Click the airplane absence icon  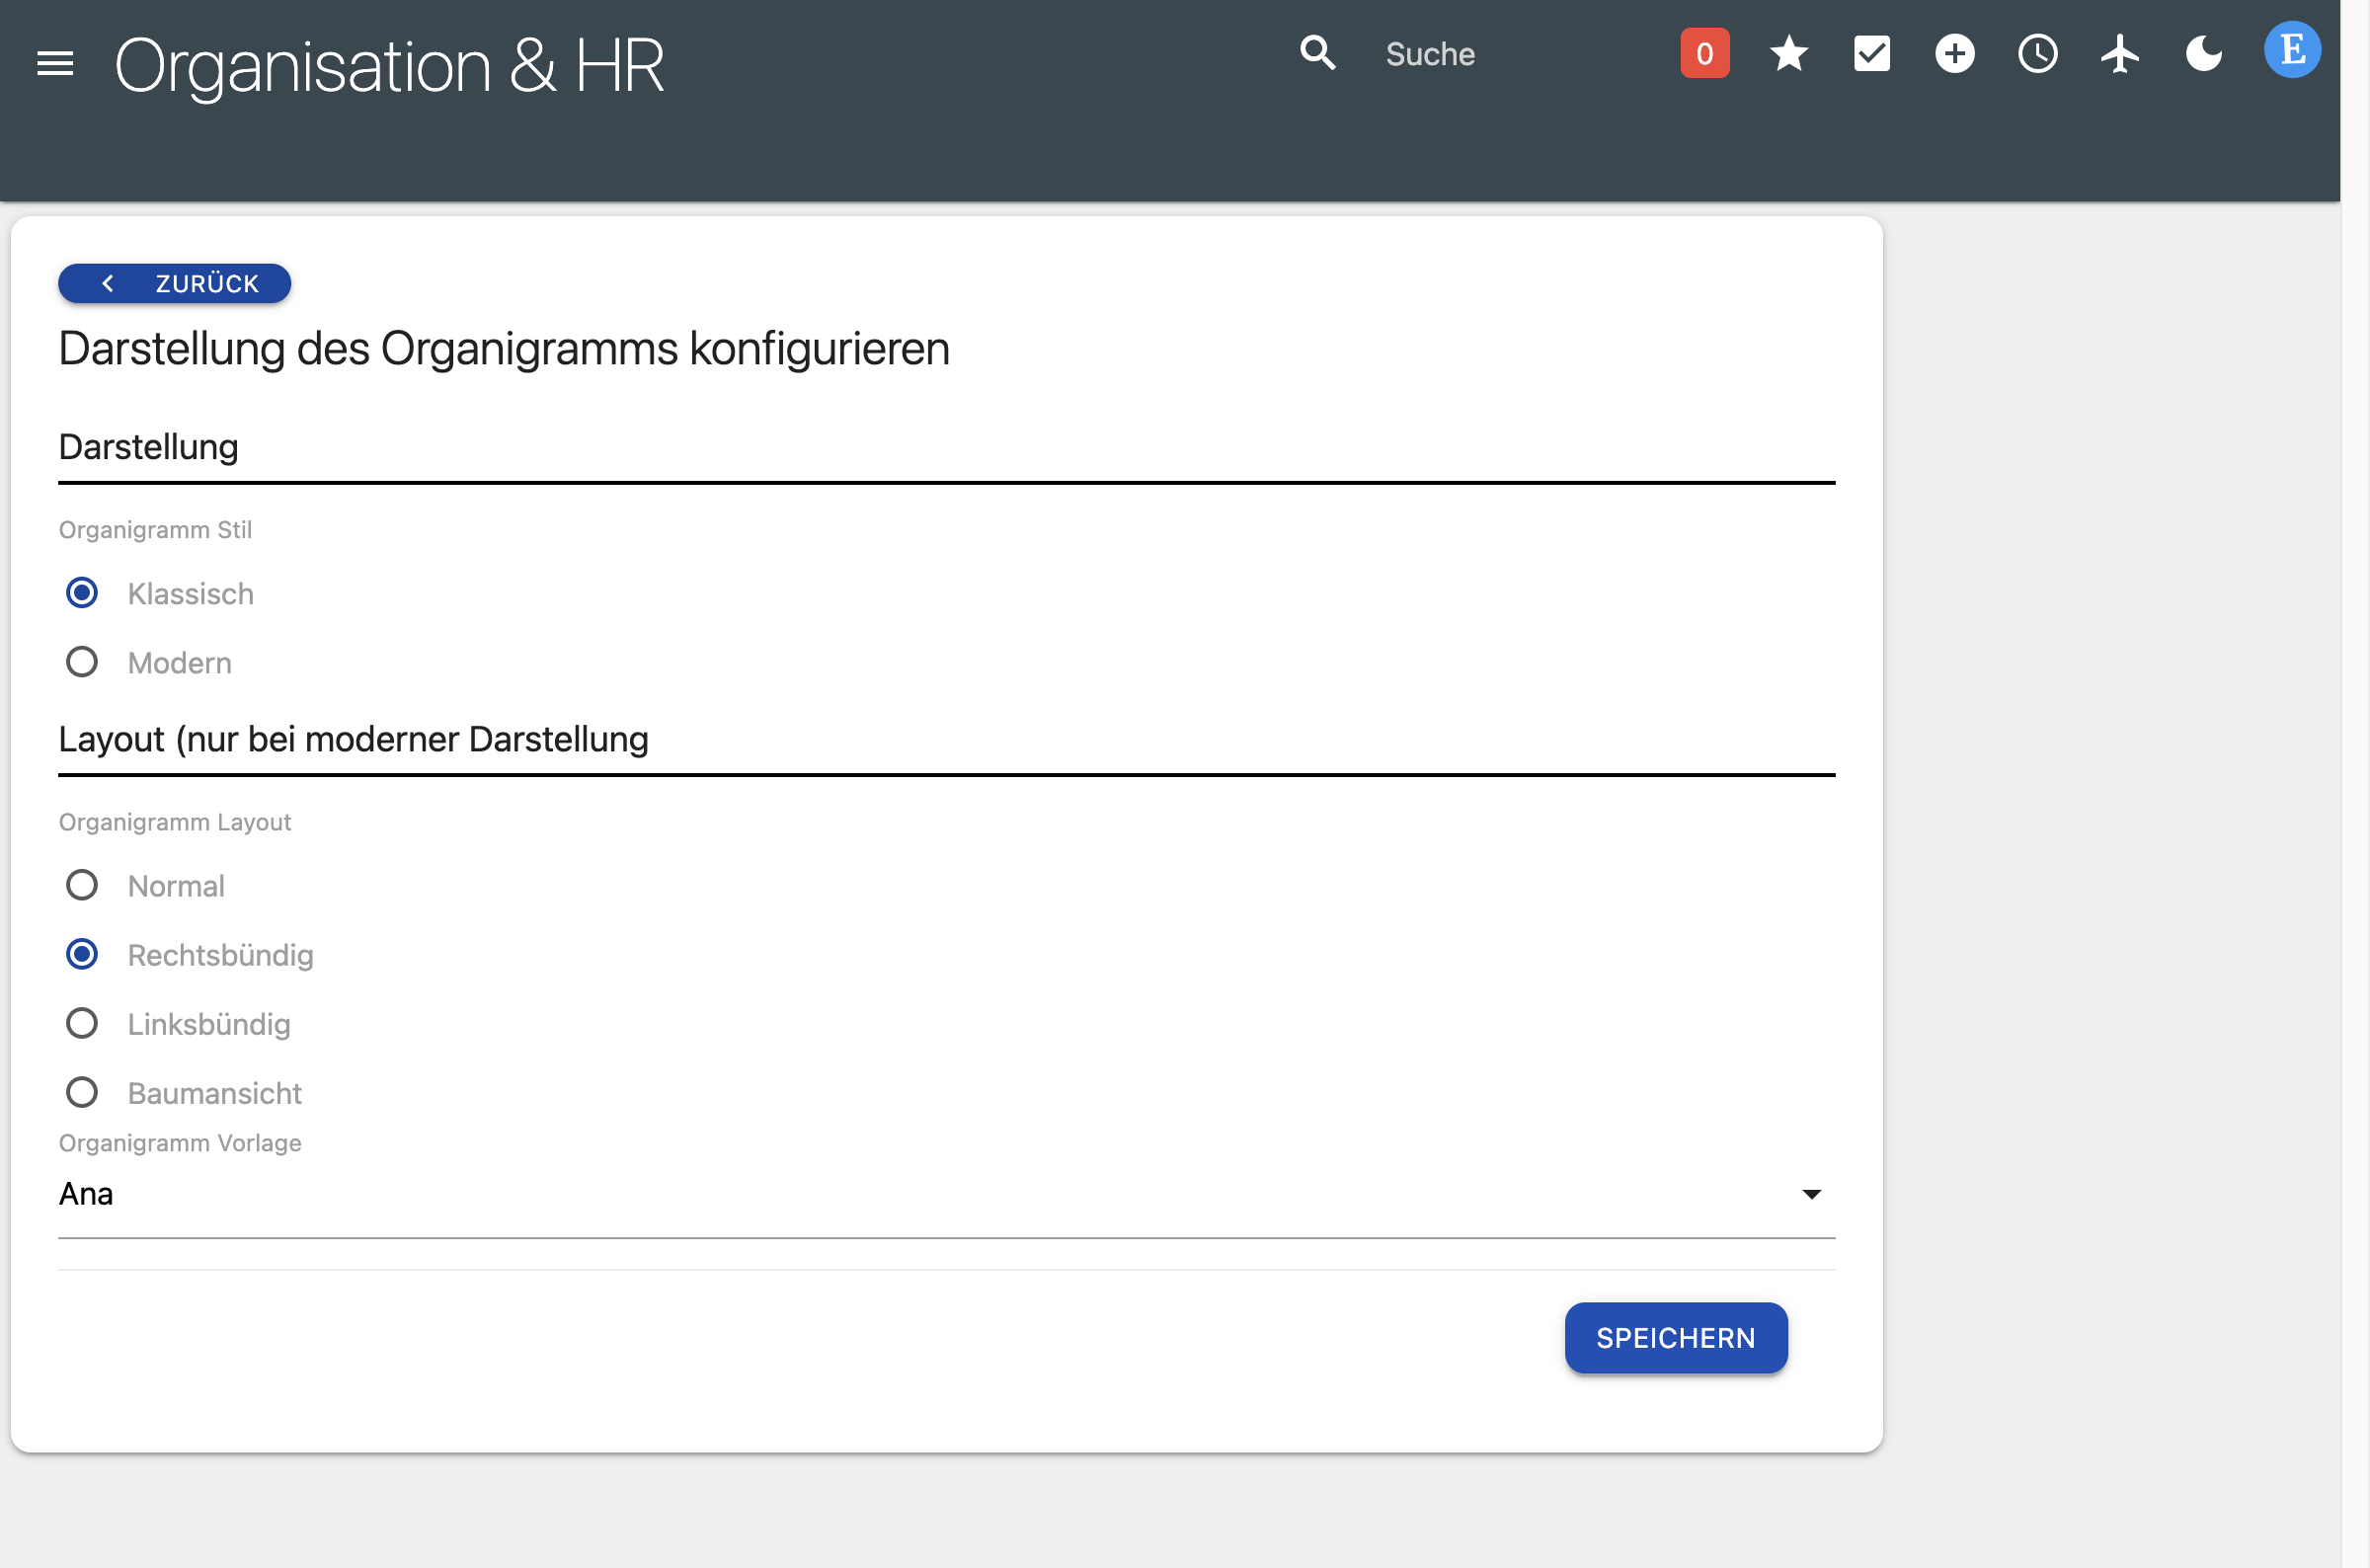click(2120, 54)
